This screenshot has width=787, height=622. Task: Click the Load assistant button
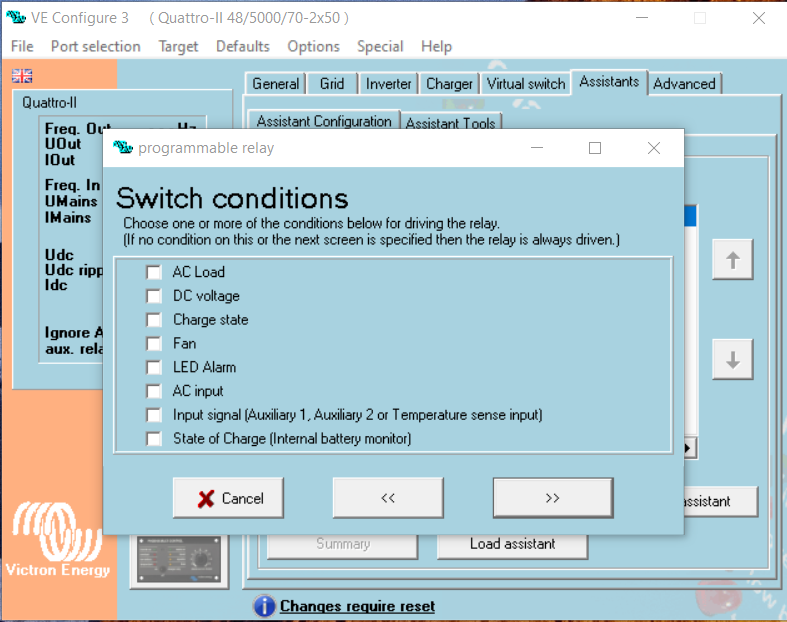pyautogui.click(x=512, y=545)
